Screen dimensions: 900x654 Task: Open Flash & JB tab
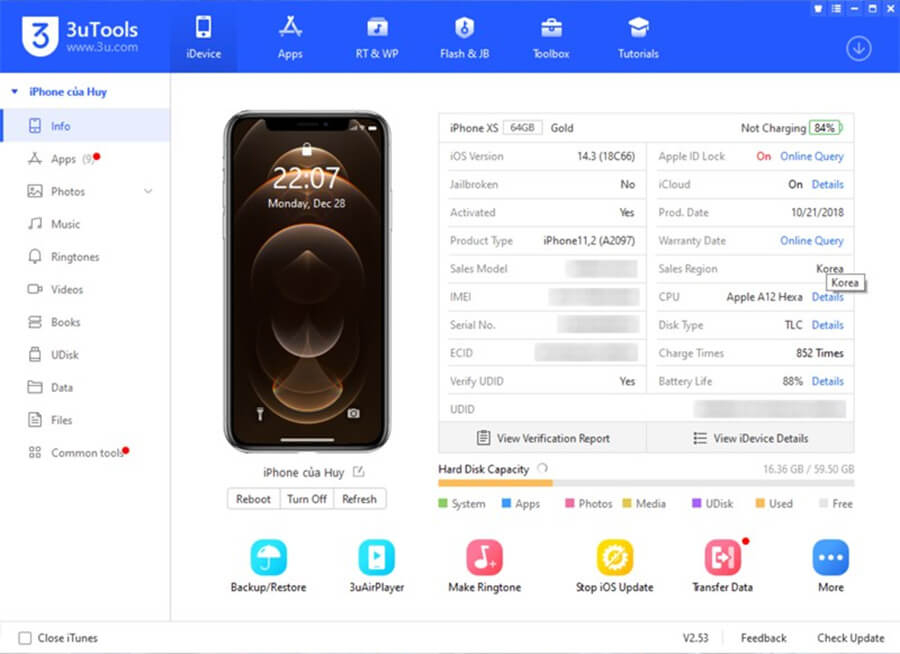(x=464, y=37)
